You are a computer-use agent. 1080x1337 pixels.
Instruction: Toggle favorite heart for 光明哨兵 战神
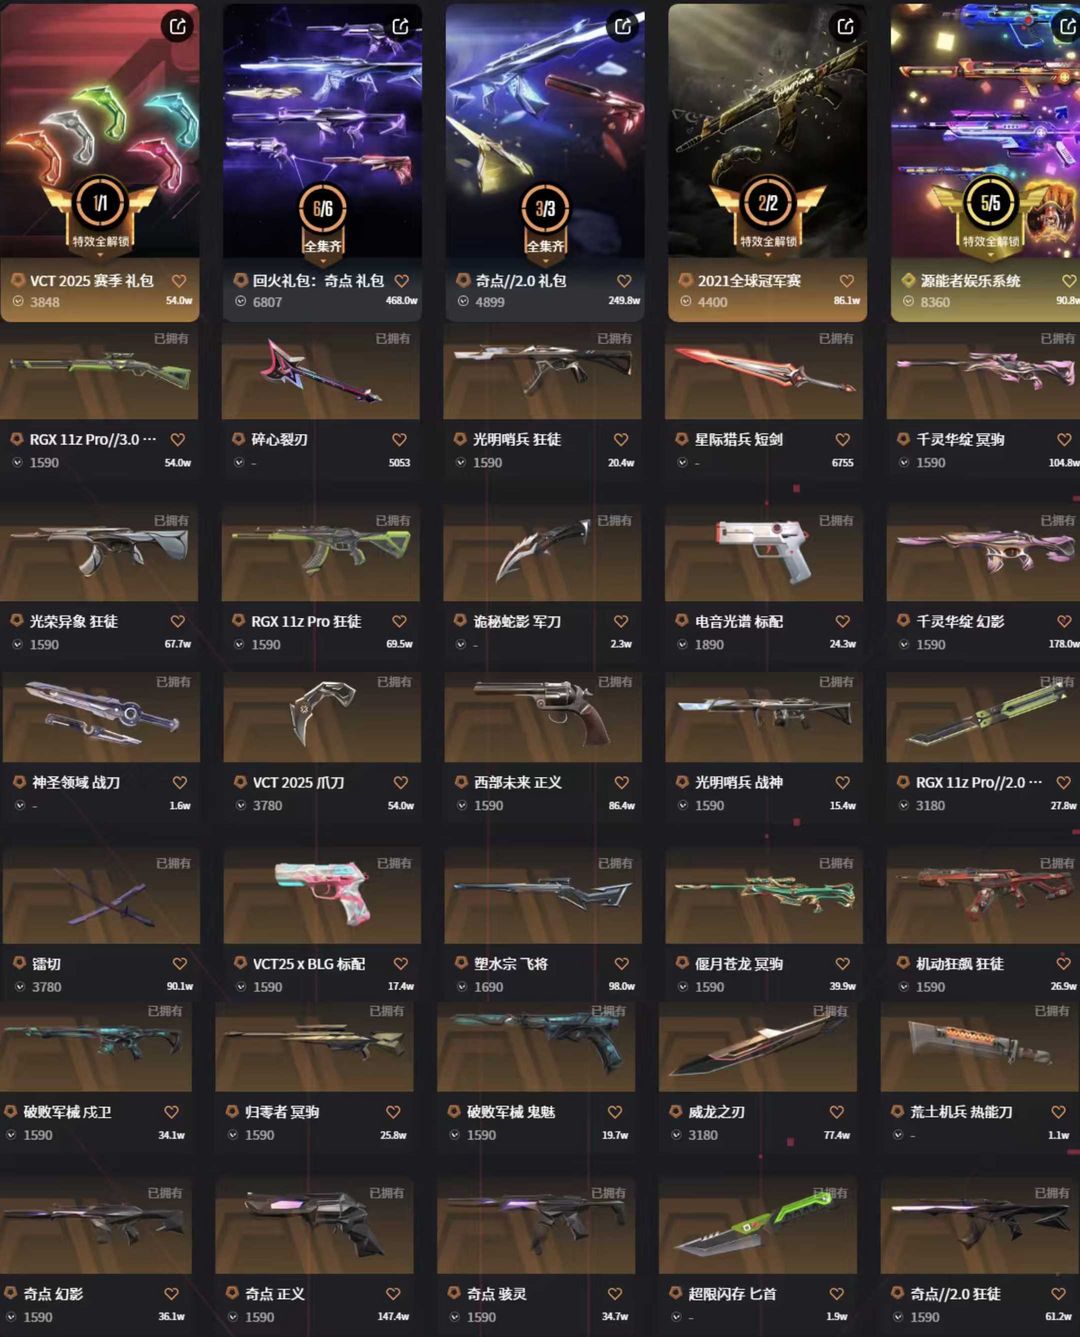(842, 782)
